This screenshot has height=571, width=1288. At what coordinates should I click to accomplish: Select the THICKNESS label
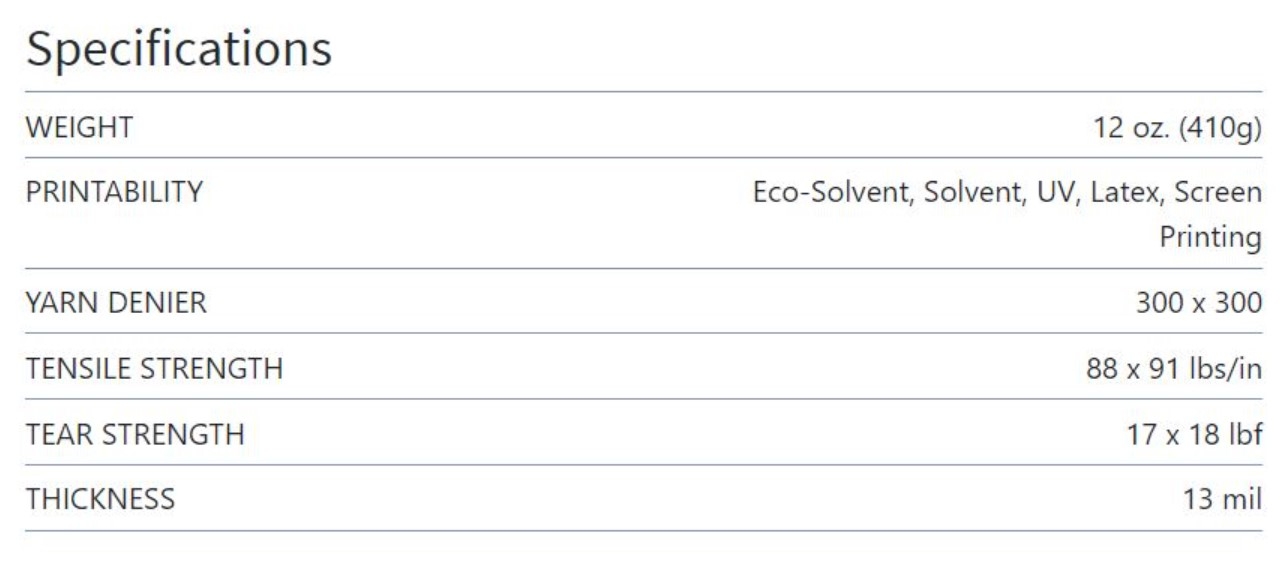coord(101,498)
